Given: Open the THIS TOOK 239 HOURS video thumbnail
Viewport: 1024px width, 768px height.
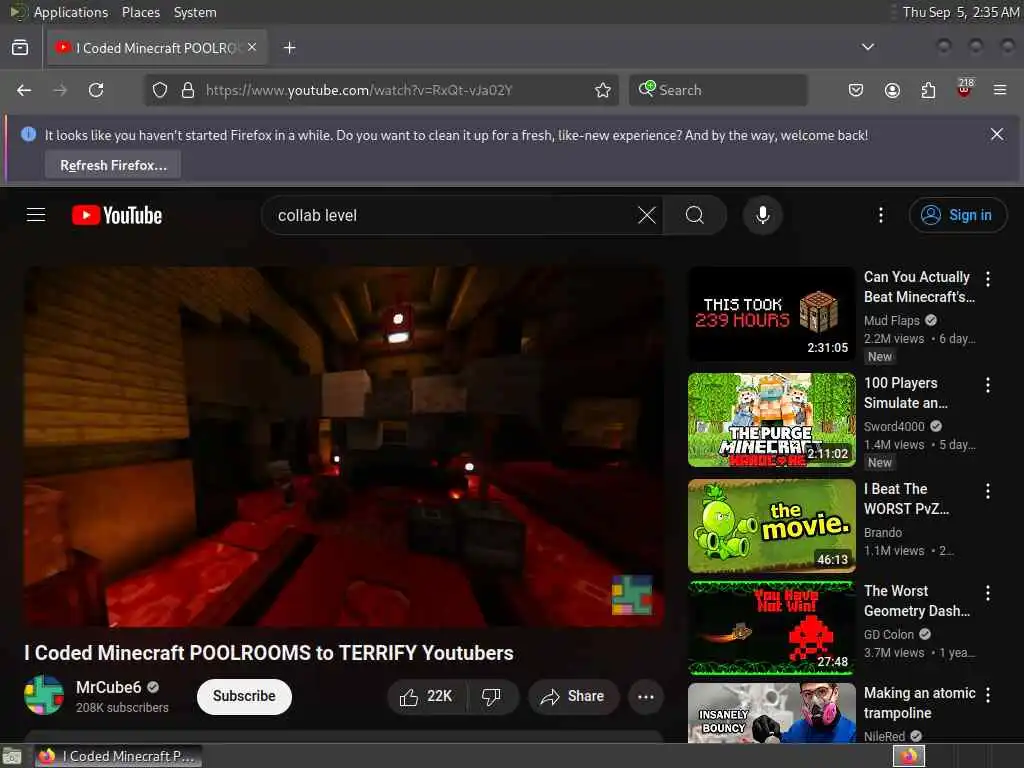Looking at the screenshot, I should 771,313.
